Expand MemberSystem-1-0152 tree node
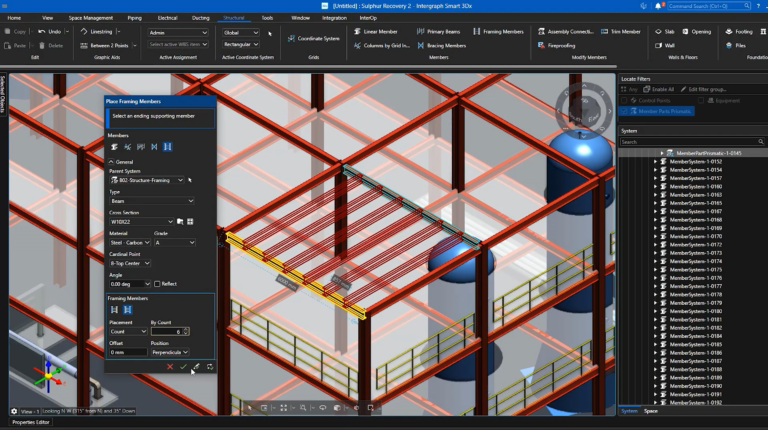768x430 pixels. (655, 162)
